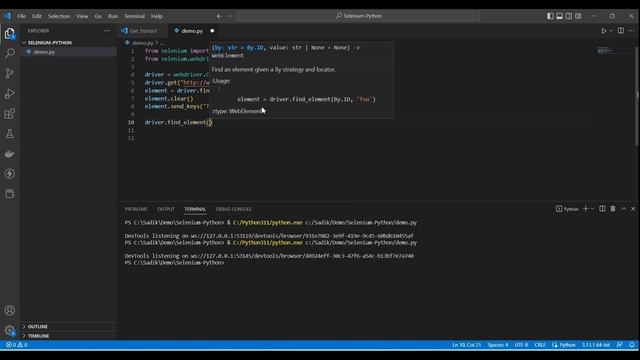Viewport: 640px width, 360px height.
Task: Open the Extensions view
Action: point(9,113)
